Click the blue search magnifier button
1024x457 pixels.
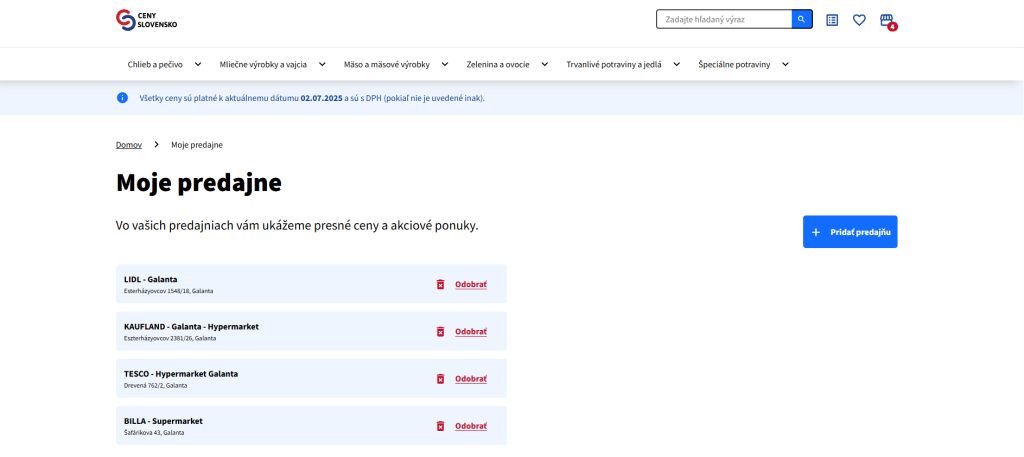click(x=802, y=20)
